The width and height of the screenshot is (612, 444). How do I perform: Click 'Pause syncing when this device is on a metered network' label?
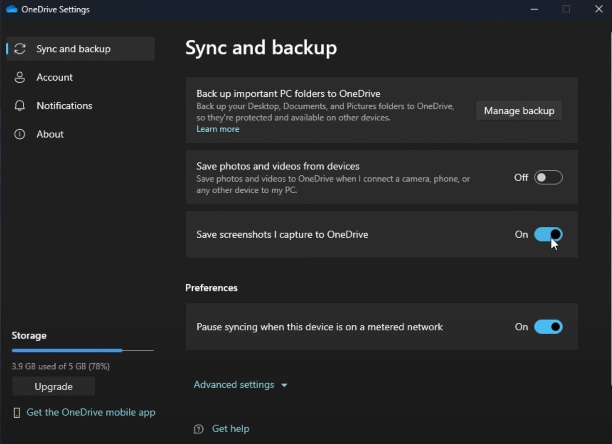(320, 327)
